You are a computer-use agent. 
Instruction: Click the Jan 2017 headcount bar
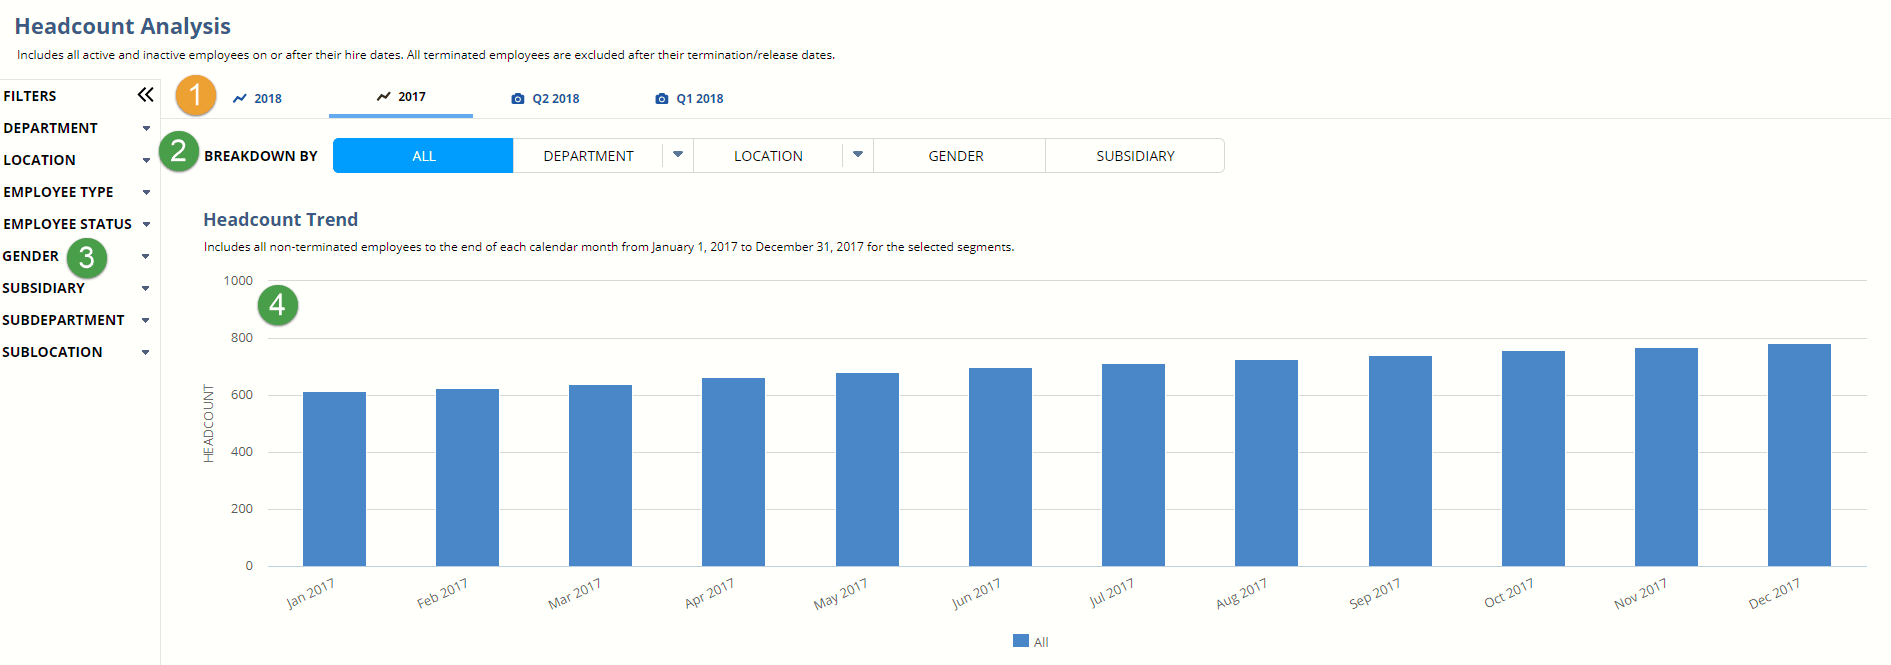pos(334,479)
